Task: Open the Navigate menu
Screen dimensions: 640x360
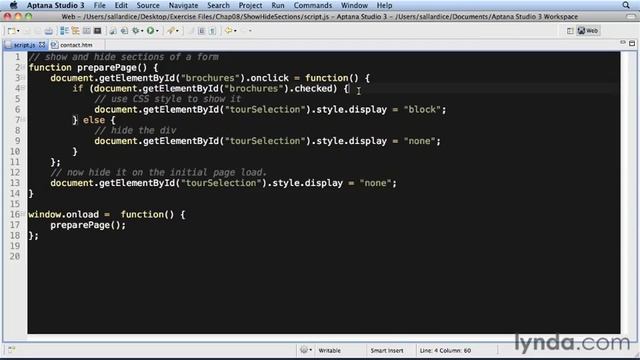Action: [x=183, y=5]
